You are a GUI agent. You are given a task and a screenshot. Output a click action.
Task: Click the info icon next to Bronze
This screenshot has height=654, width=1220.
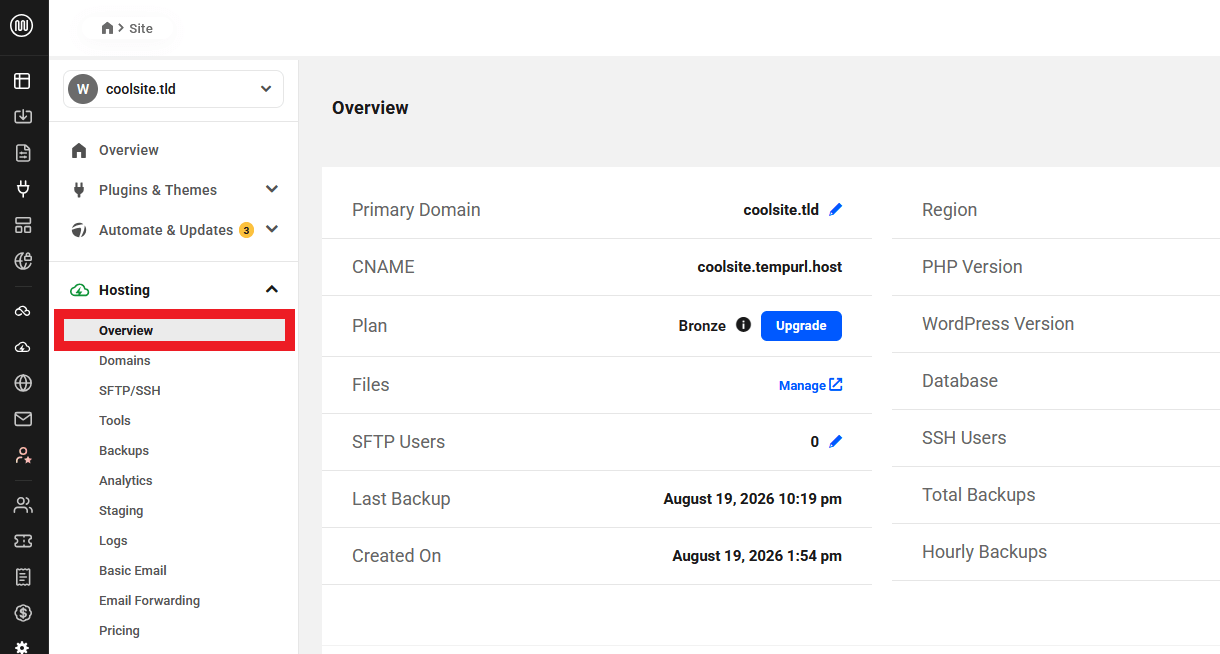click(743, 325)
